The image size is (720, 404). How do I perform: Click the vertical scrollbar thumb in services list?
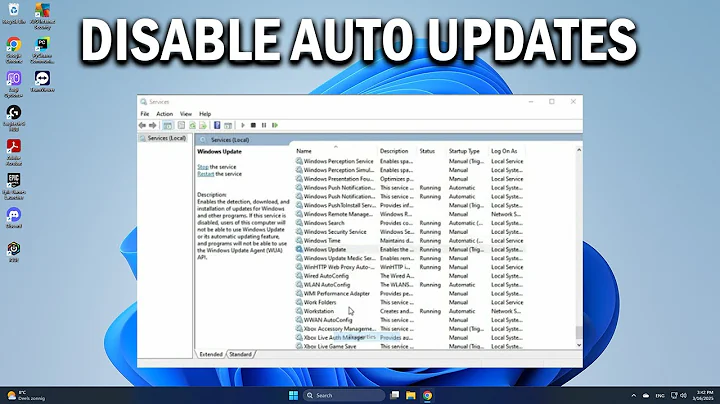tap(579, 332)
